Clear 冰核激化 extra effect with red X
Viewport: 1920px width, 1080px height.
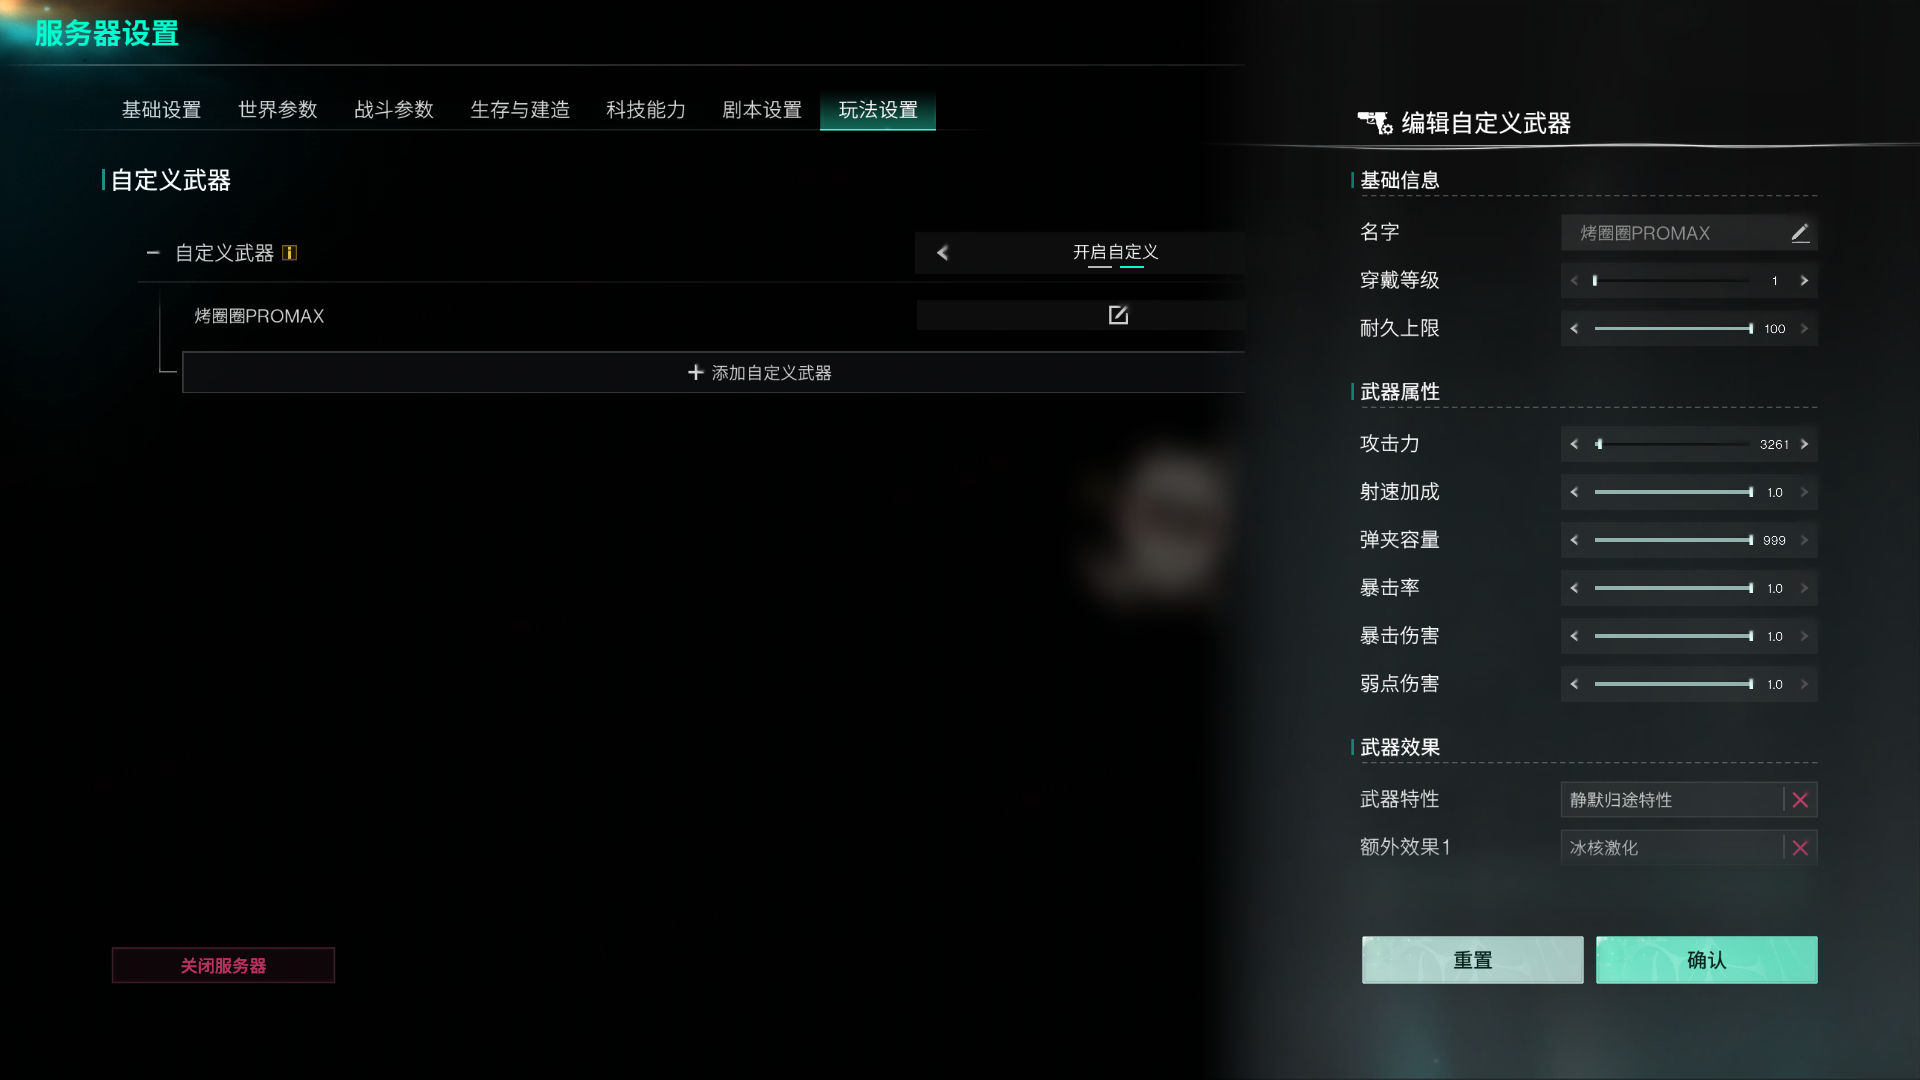[1800, 848]
